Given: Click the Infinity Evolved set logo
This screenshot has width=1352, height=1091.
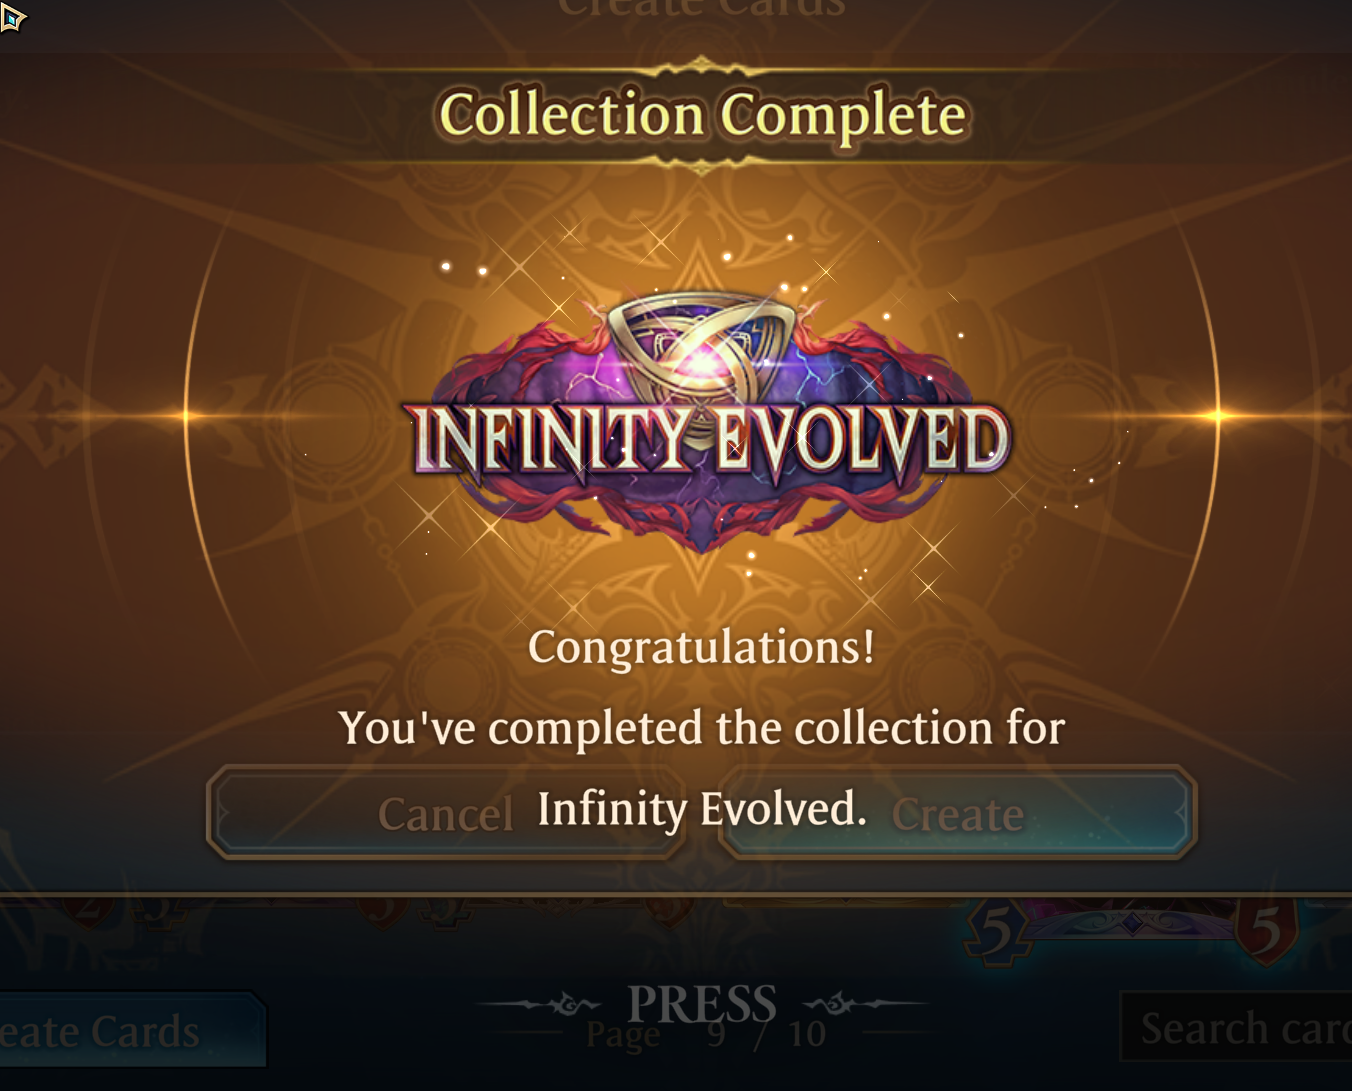Looking at the screenshot, I should click(x=703, y=420).
